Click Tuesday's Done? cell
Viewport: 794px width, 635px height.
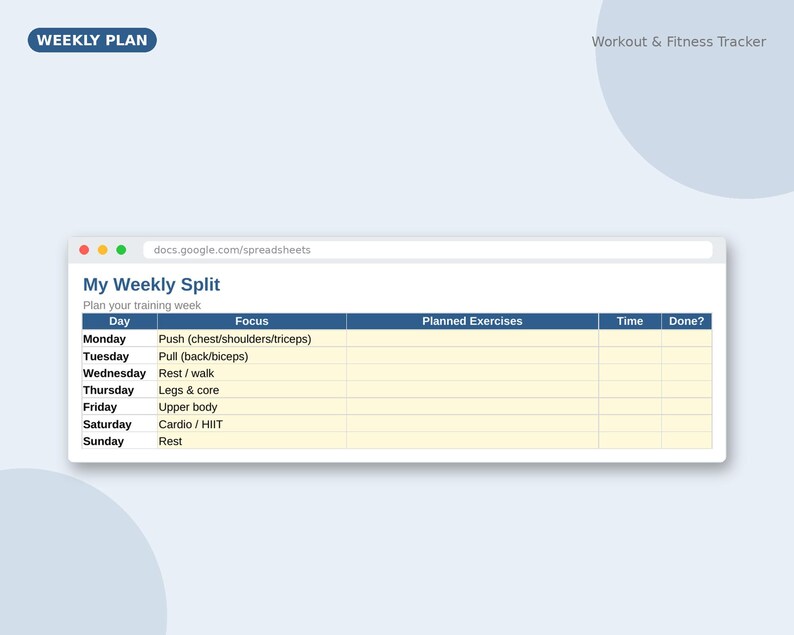click(687, 356)
